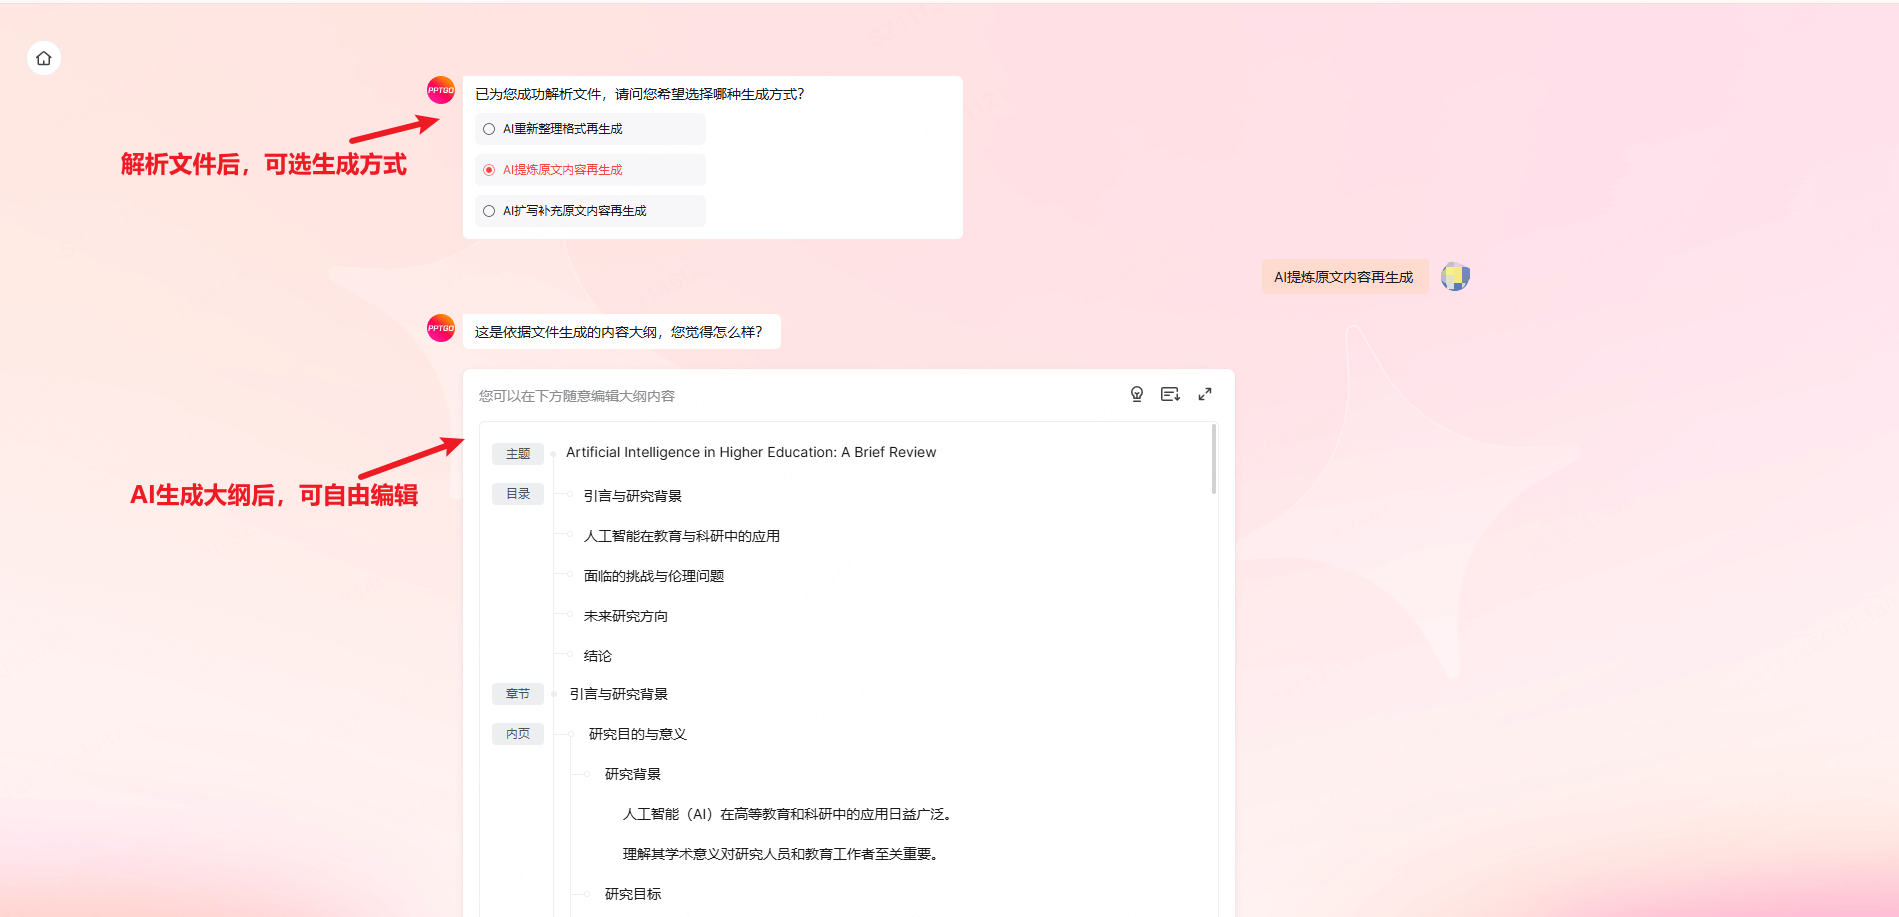Click the Home icon in top-left corner
The image size is (1899, 917).
(43, 58)
